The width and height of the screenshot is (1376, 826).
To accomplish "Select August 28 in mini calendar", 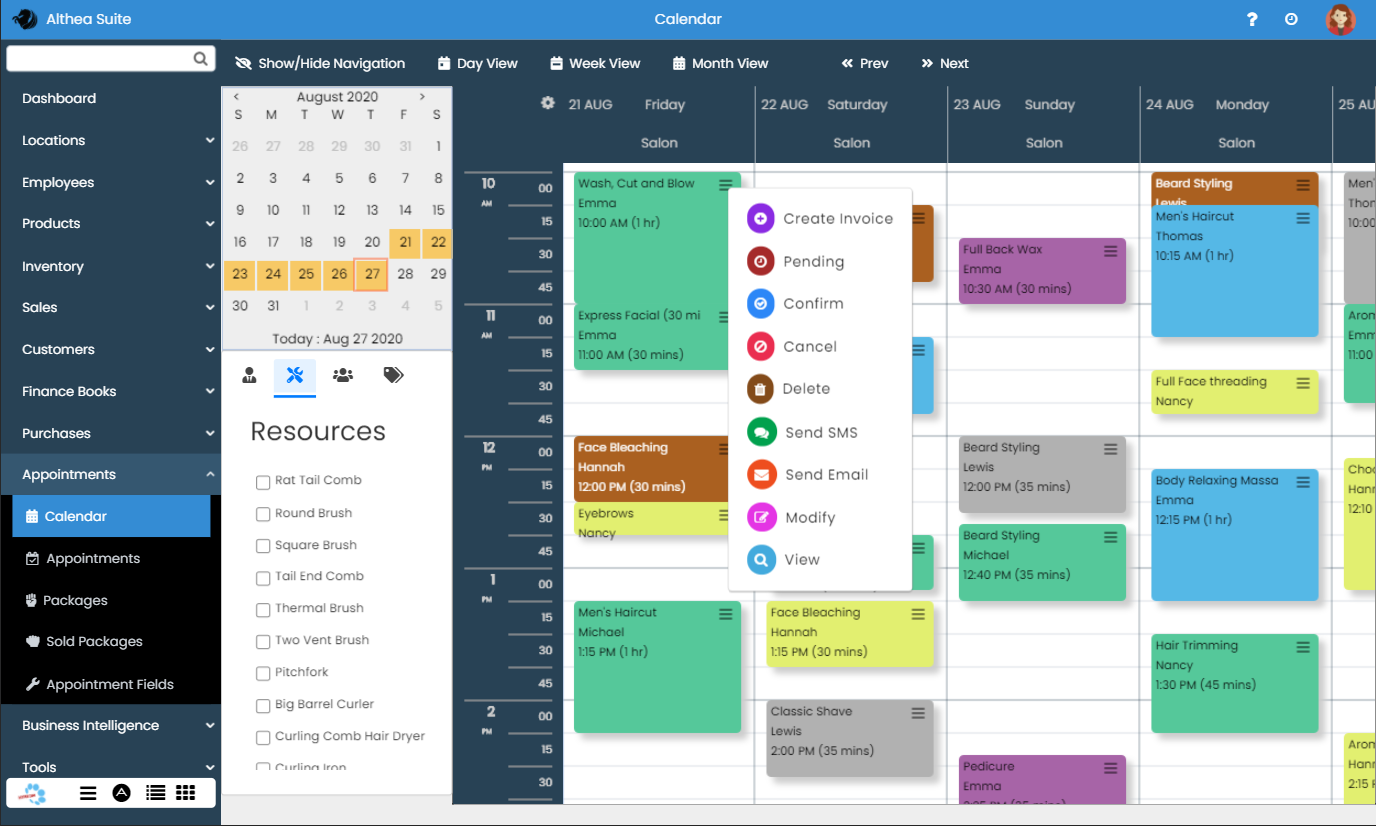I will (x=405, y=273).
